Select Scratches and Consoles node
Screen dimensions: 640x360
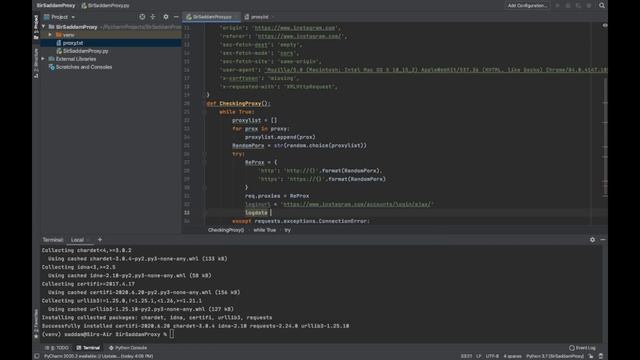[x=84, y=67]
